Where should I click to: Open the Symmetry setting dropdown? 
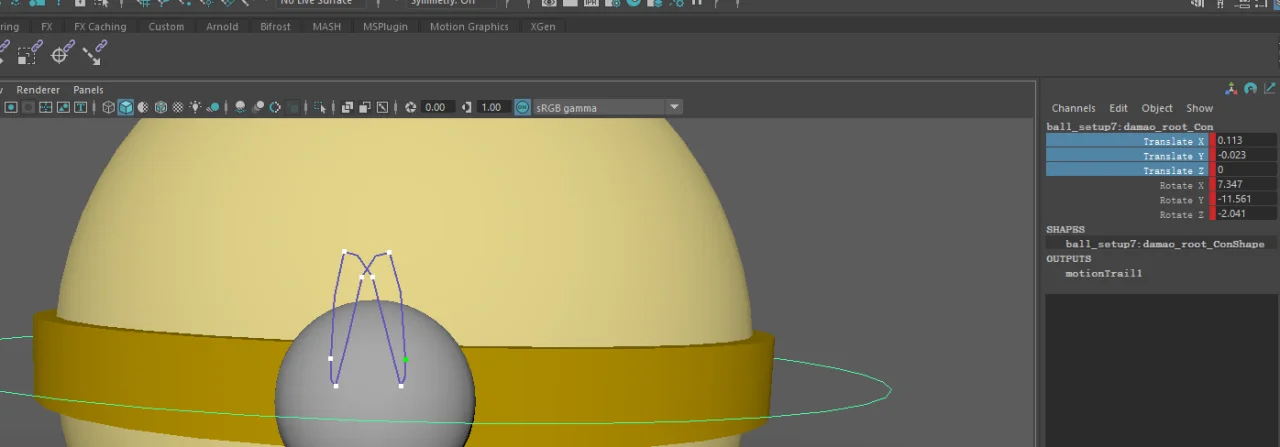pyautogui.click(x=452, y=3)
